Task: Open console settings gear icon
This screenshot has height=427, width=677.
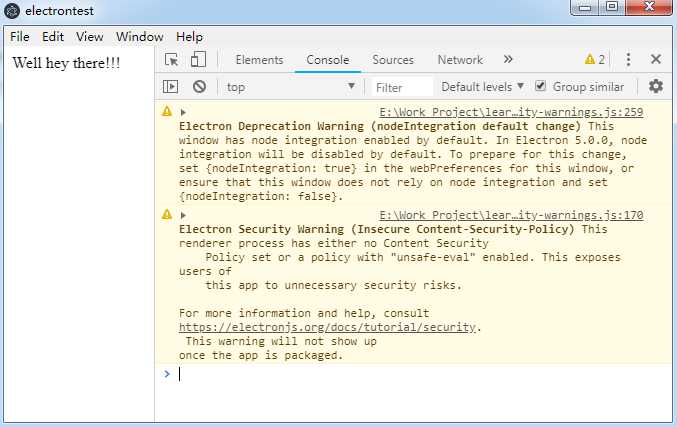Action: (656, 86)
